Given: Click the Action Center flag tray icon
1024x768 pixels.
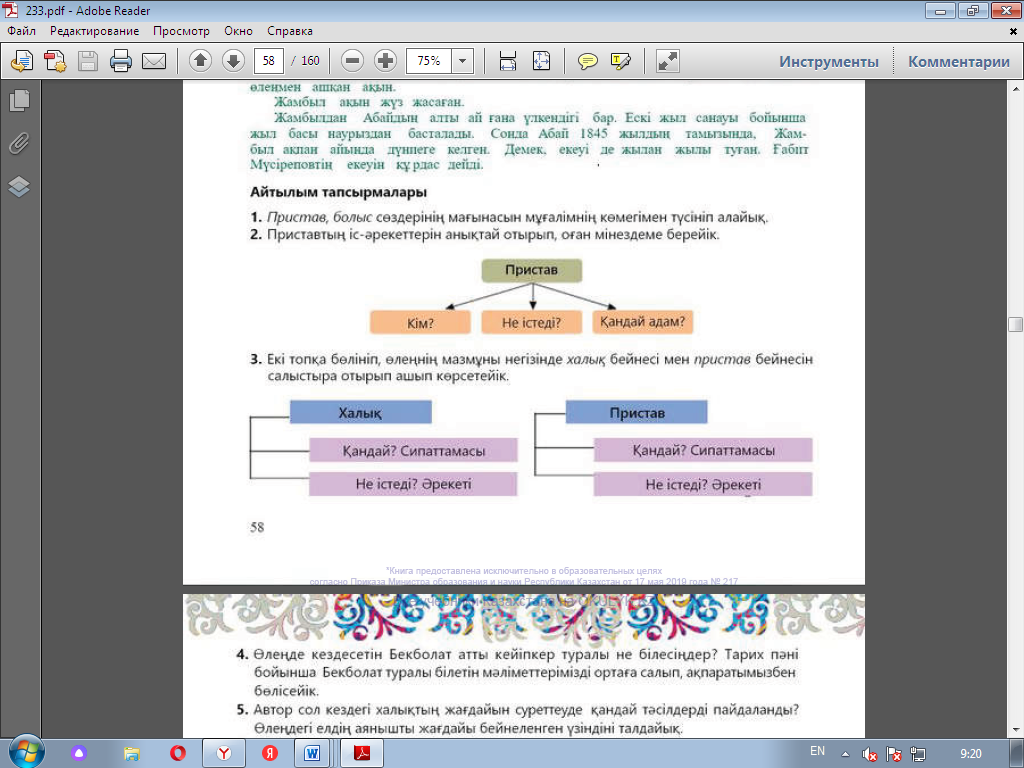Looking at the screenshot, I should 894,754.
